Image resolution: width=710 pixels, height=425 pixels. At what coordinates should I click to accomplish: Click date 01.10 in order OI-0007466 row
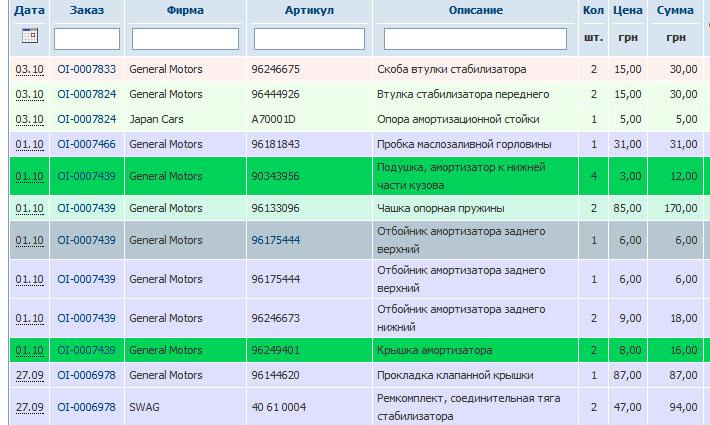tap(29, 144)
